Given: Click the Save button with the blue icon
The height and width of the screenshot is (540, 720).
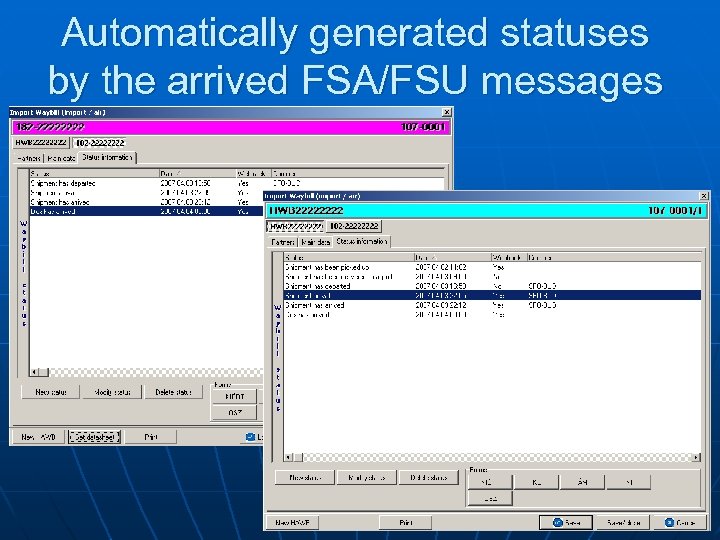Looking at the screenshot, I should pos(566,523).
